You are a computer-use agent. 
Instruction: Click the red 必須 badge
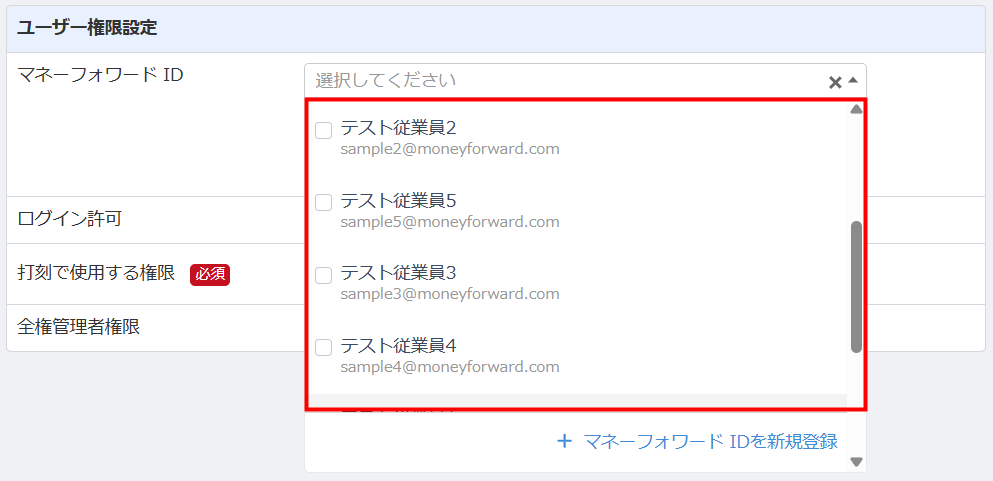210,274
